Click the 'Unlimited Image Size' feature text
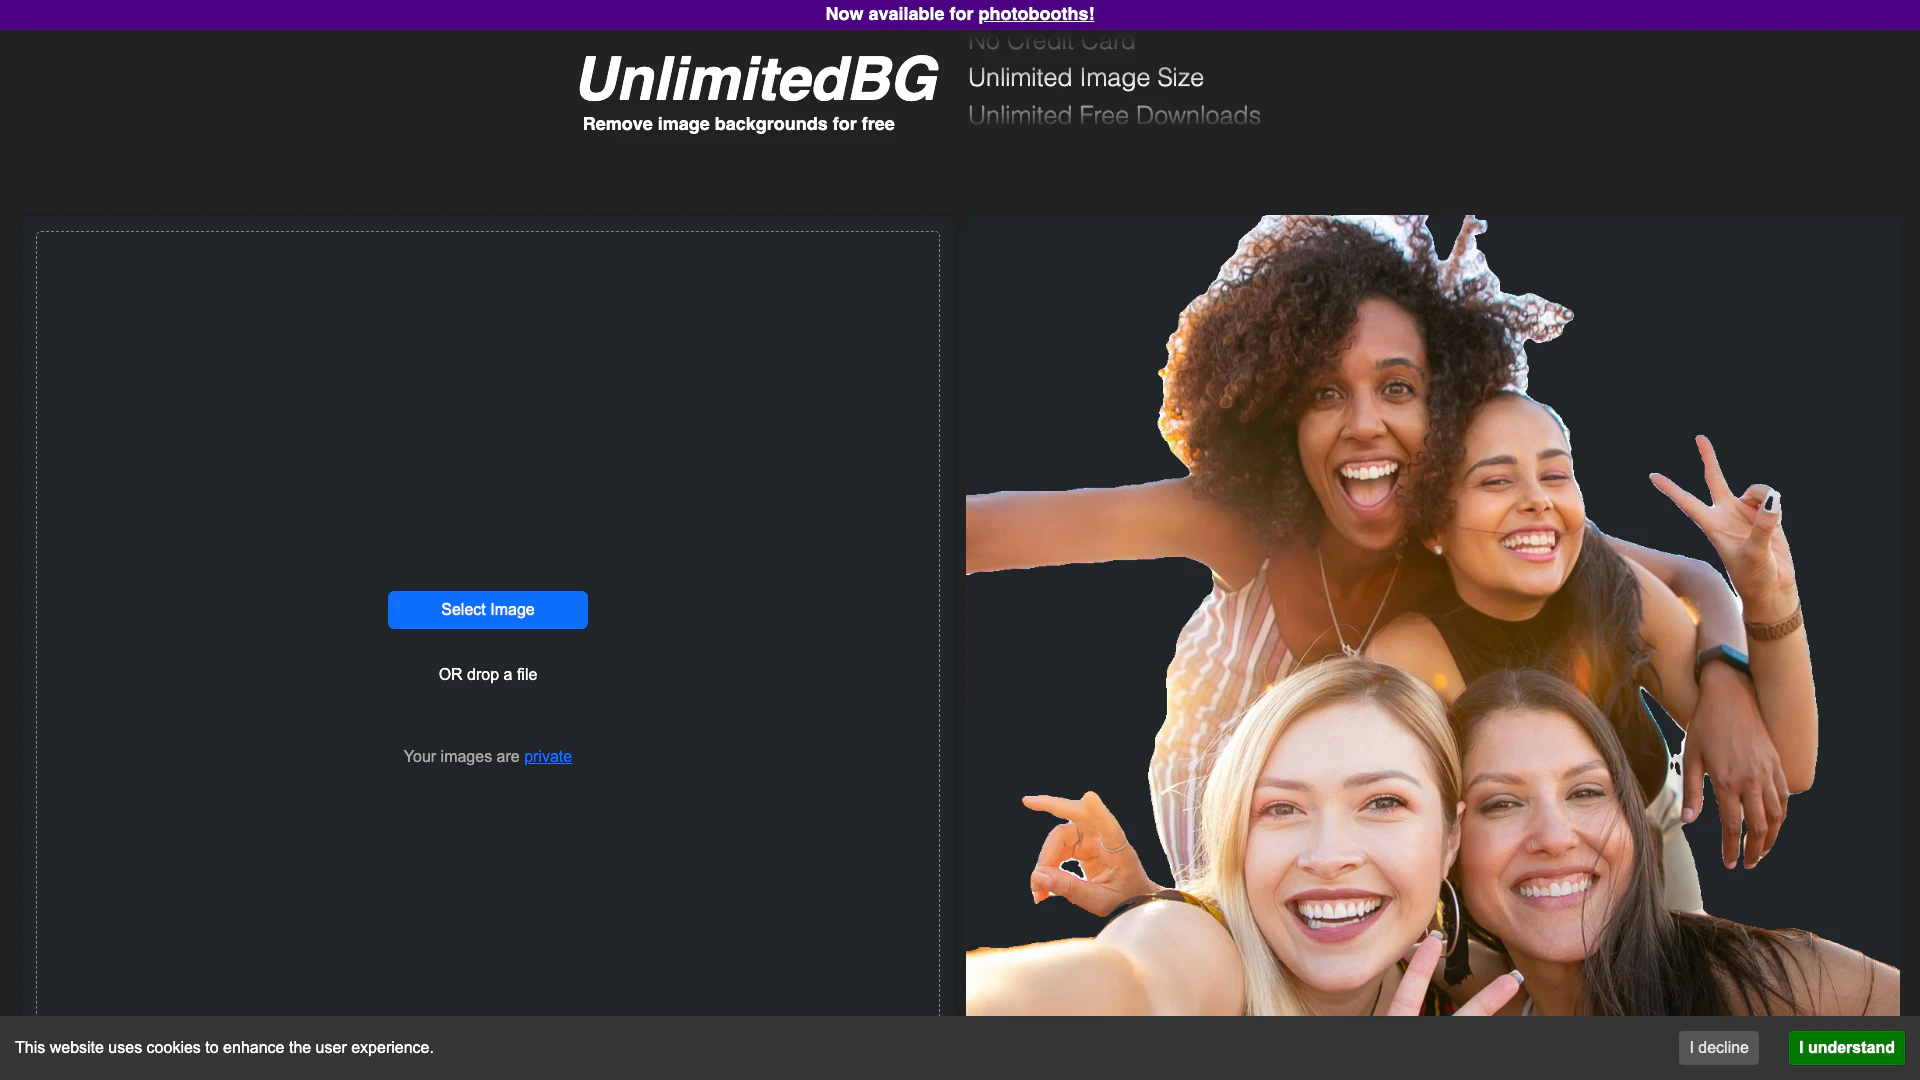The height and width of the screenshot is (1080, 1920). pyautogui.click(x=1085, y=78)
